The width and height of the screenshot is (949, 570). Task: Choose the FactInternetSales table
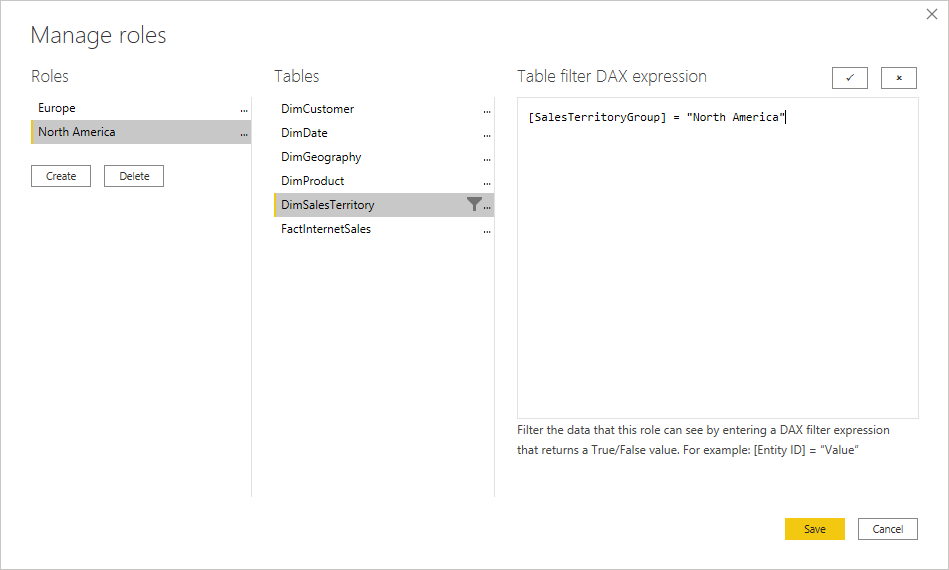tap(326, 229)
